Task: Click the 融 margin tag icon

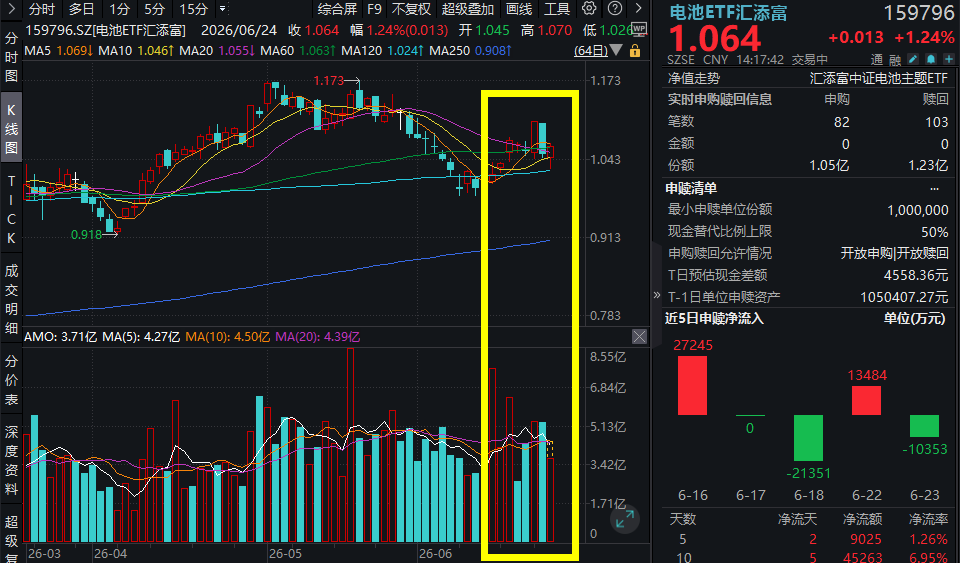Action: click(894, 59)
